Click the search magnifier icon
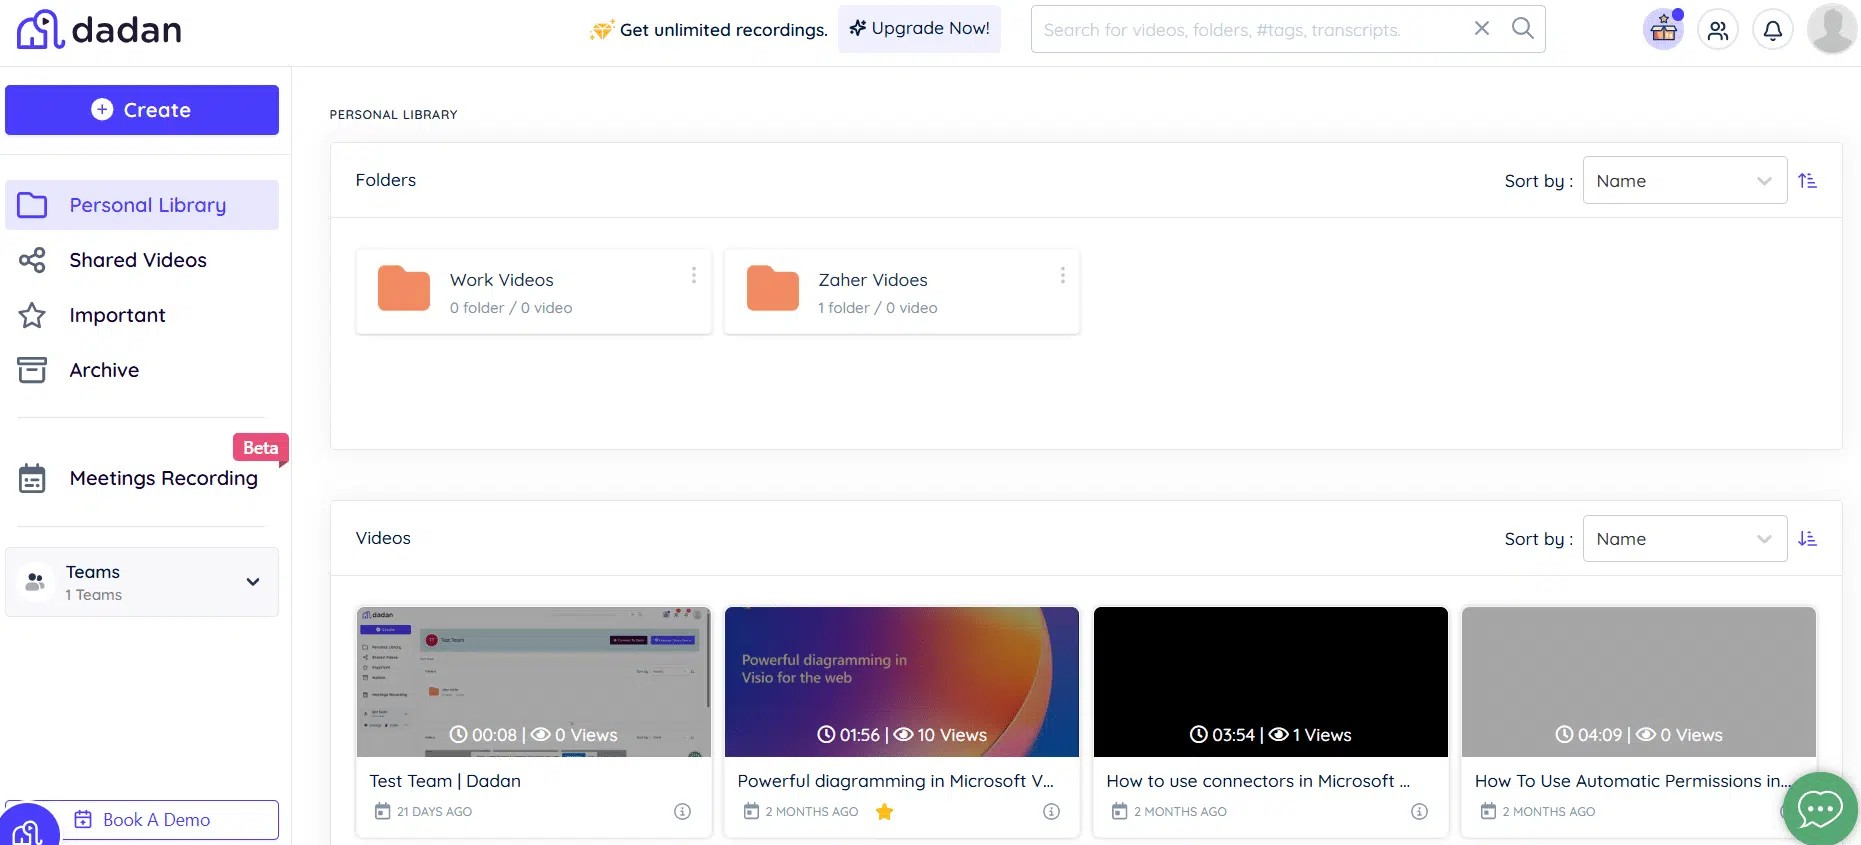The height and width of the screenshot is (845, 1861). pyautogui.click(x=1522, y=28)
